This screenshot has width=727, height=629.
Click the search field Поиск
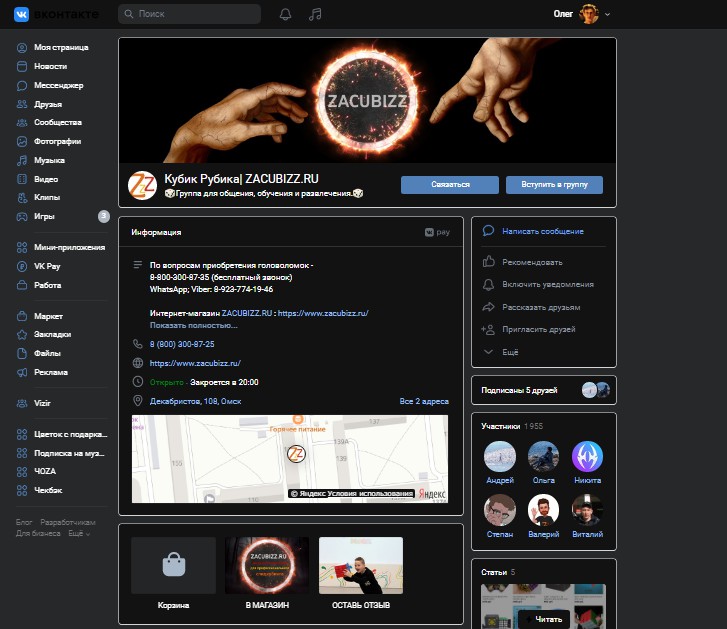(189, 14)
